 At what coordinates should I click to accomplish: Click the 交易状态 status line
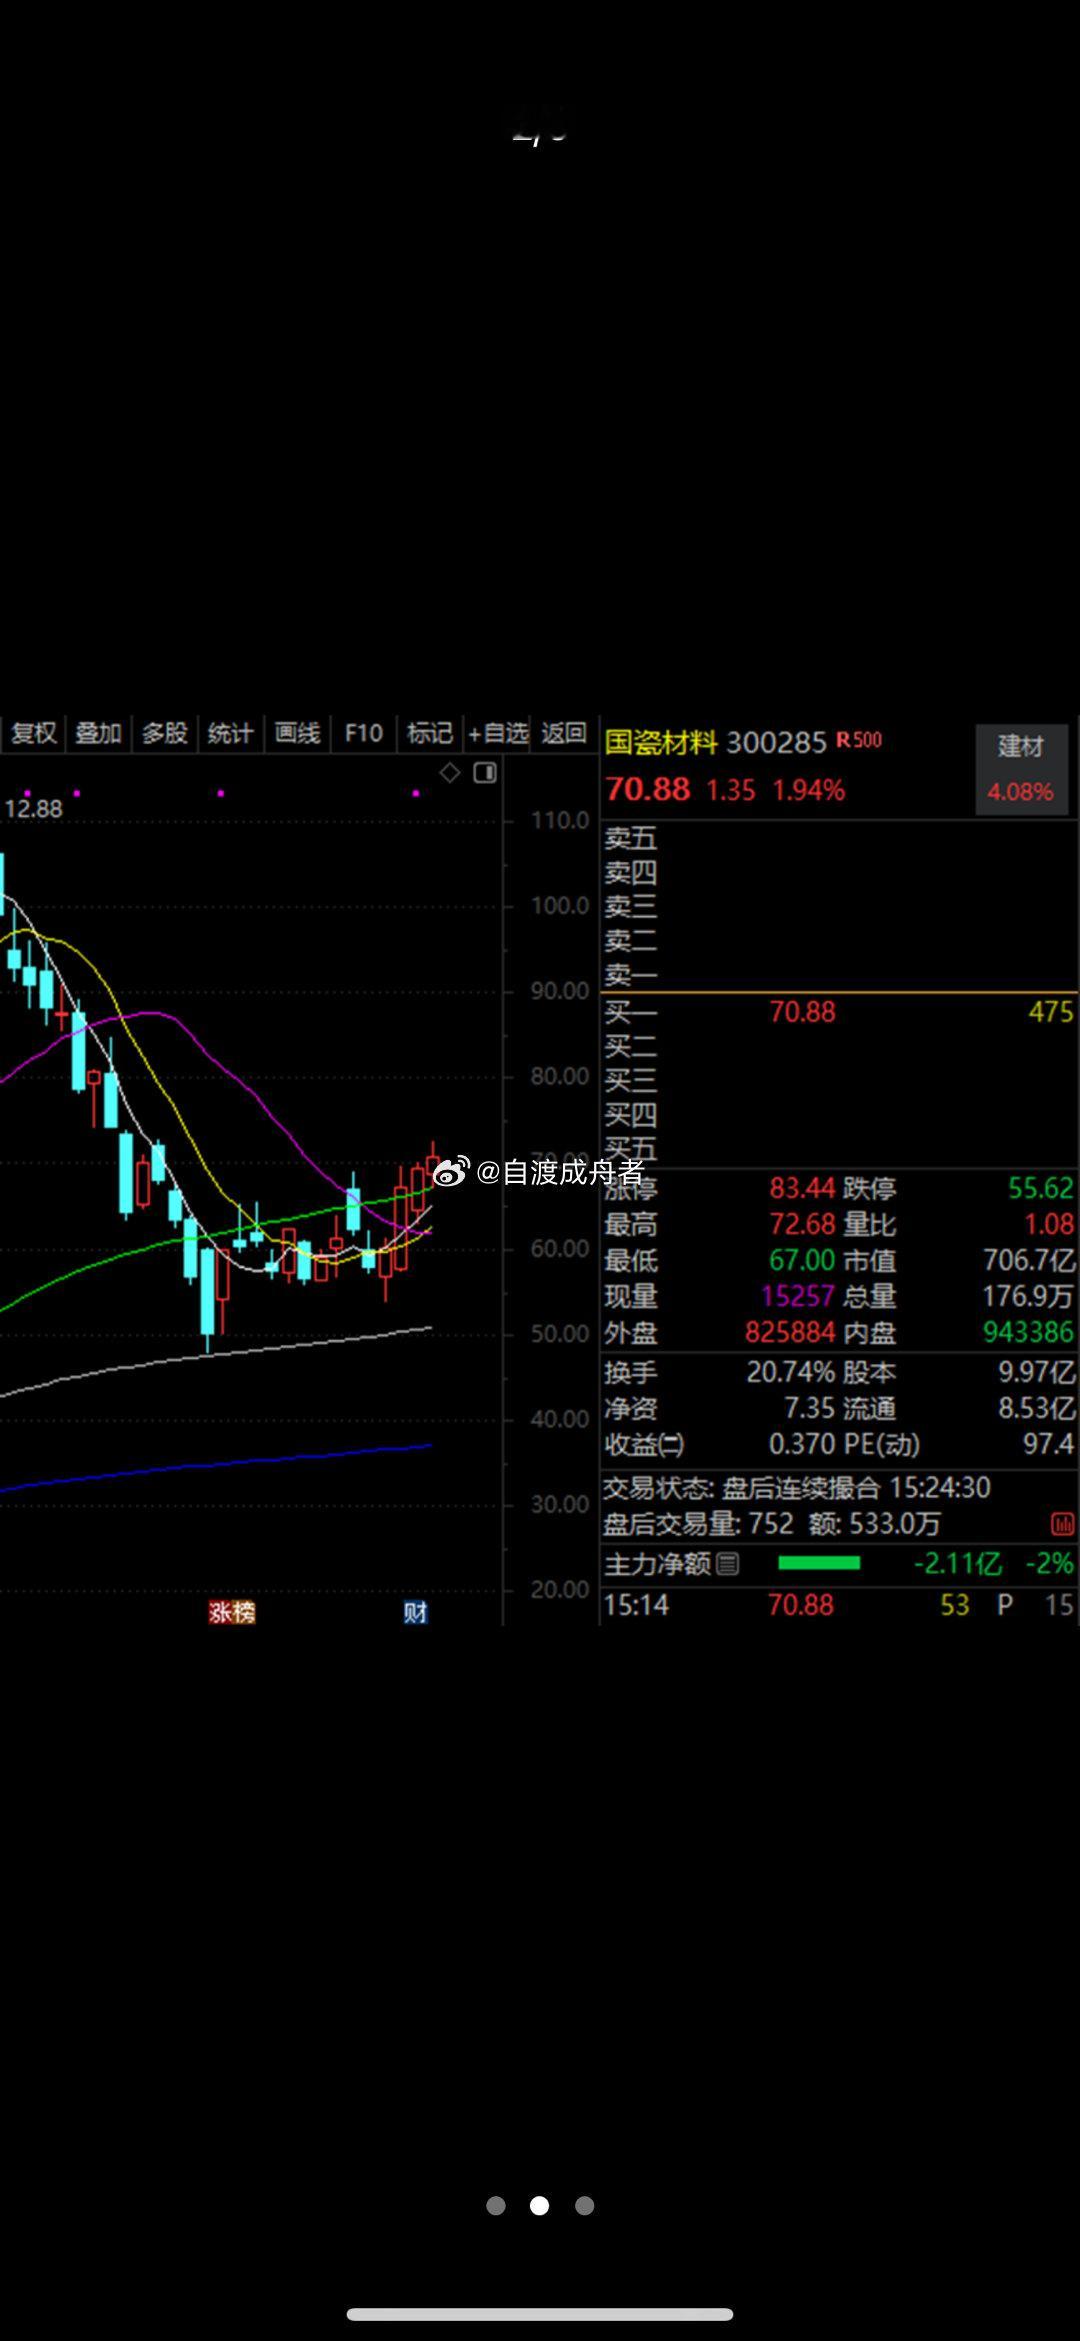tap(797, 1488)
